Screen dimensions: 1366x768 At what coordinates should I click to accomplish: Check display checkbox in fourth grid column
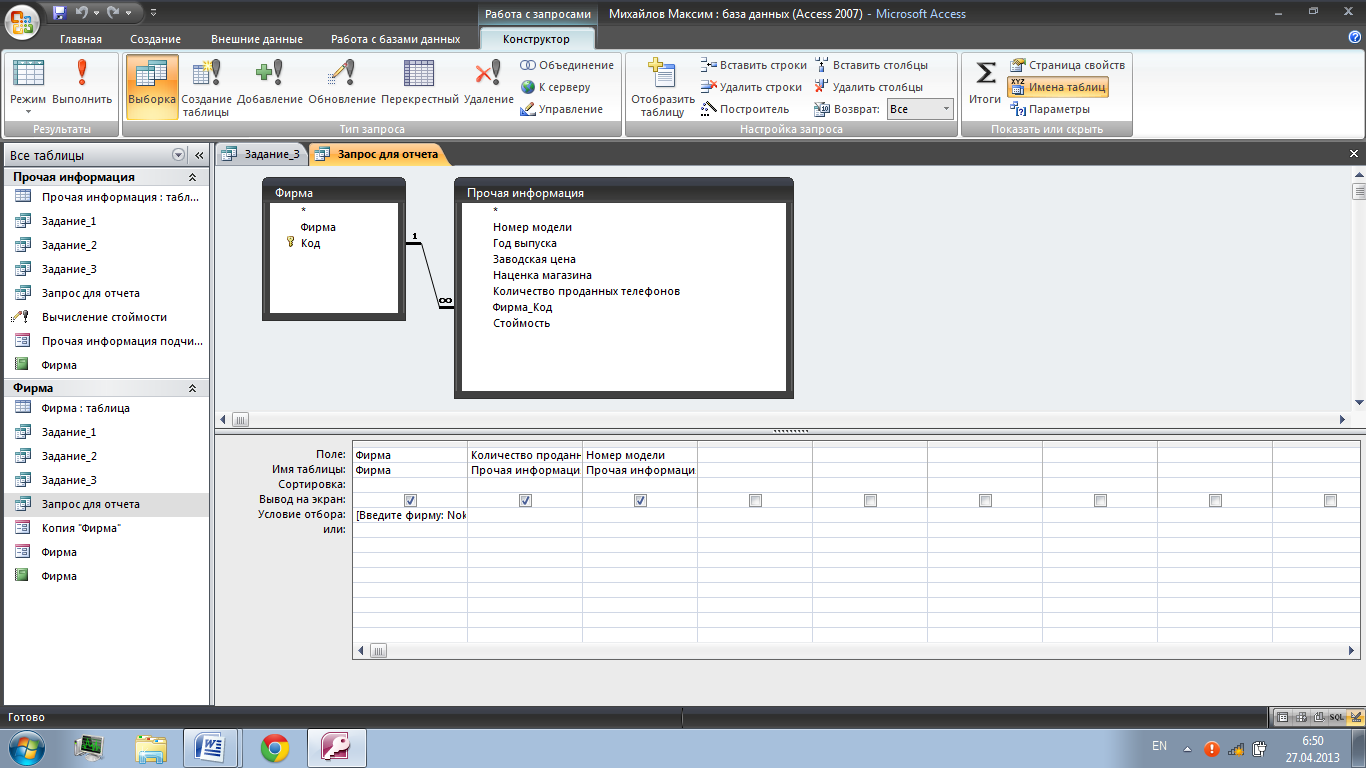tap(755, 500)
